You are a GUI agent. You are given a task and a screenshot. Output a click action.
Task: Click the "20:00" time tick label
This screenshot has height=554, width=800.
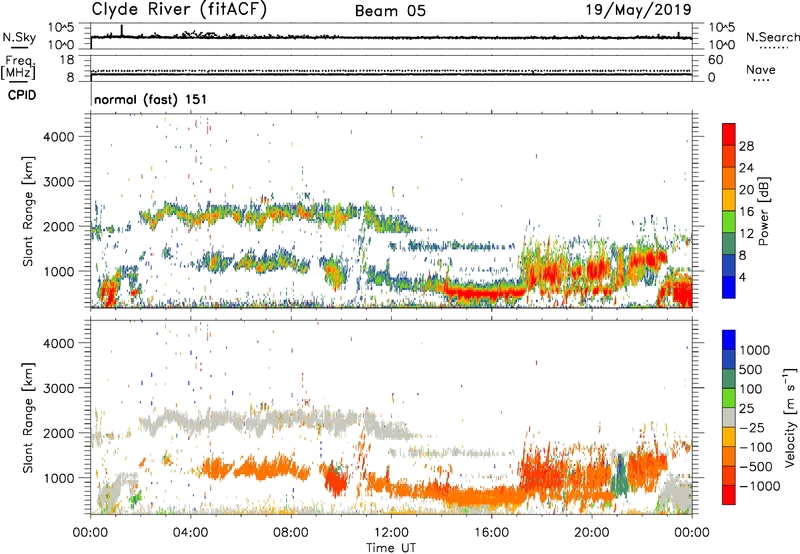click(x=591, y=533)
